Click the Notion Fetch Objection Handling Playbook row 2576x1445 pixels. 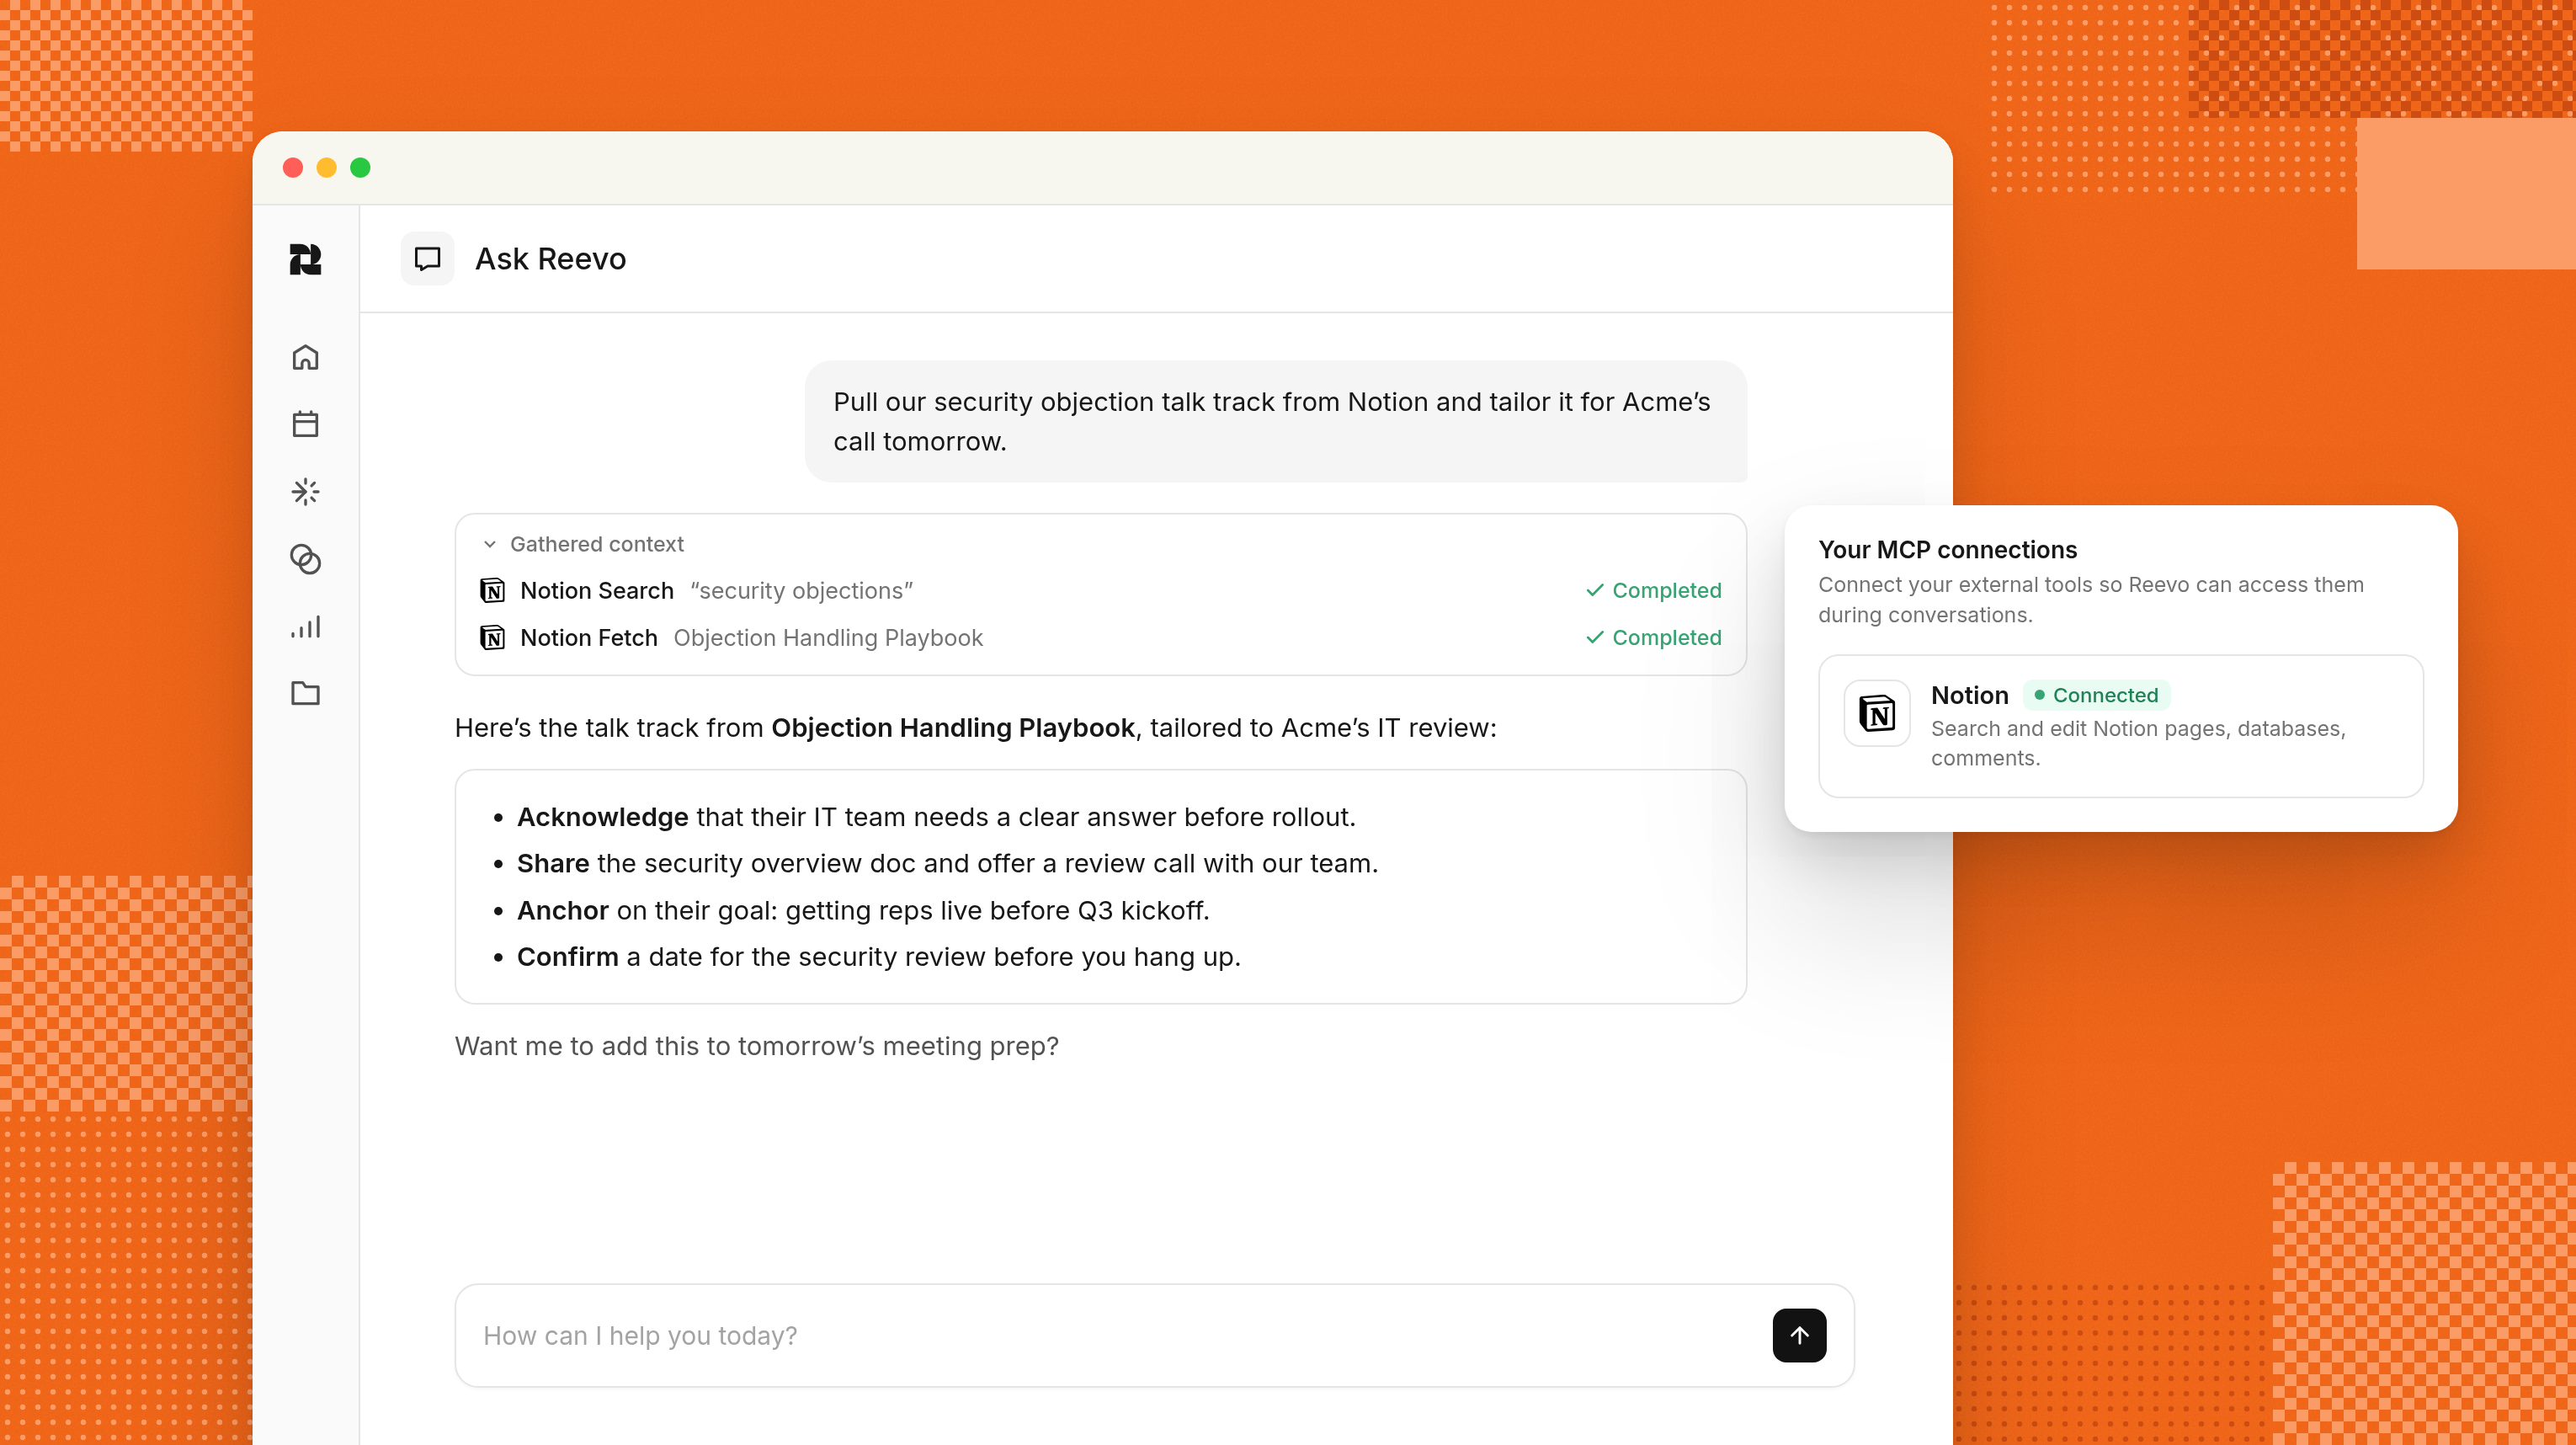pos(1100,637)
